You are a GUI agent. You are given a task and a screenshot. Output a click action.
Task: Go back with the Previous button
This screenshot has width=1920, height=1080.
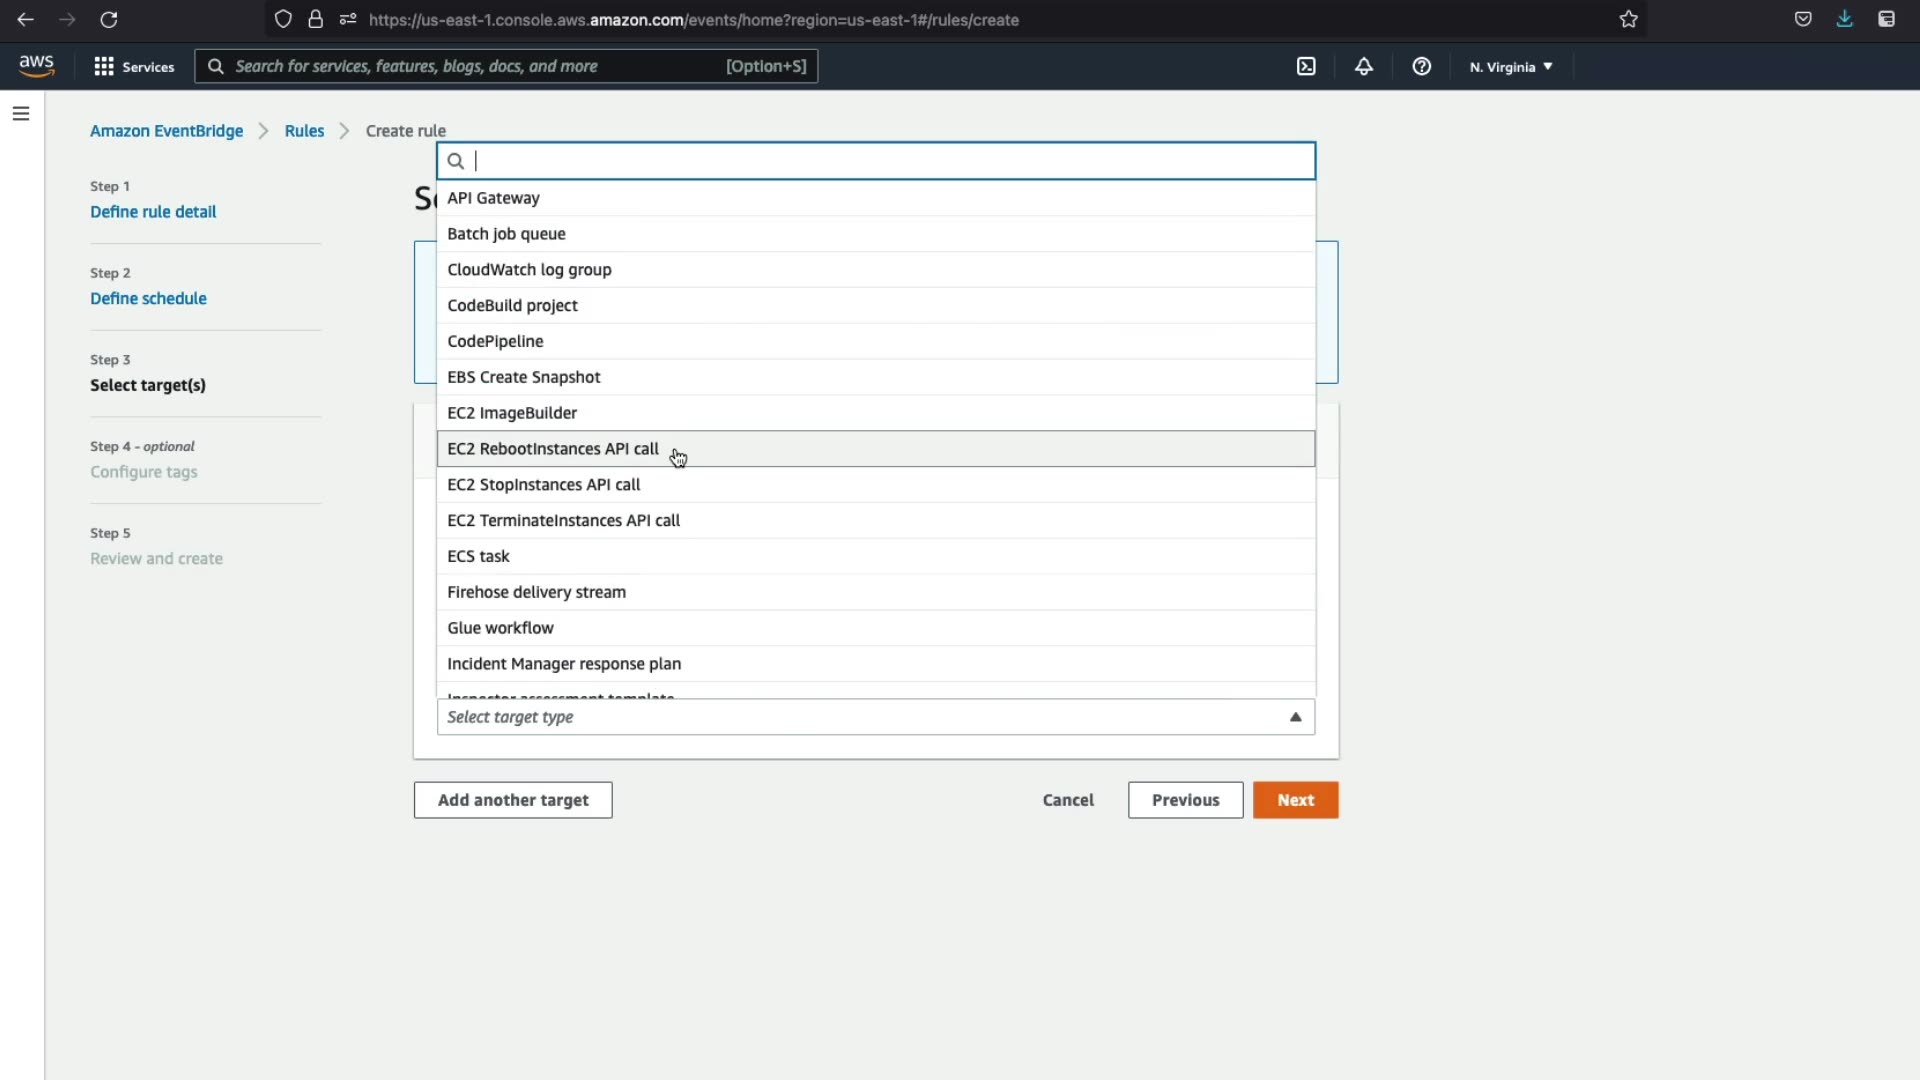1185,800
